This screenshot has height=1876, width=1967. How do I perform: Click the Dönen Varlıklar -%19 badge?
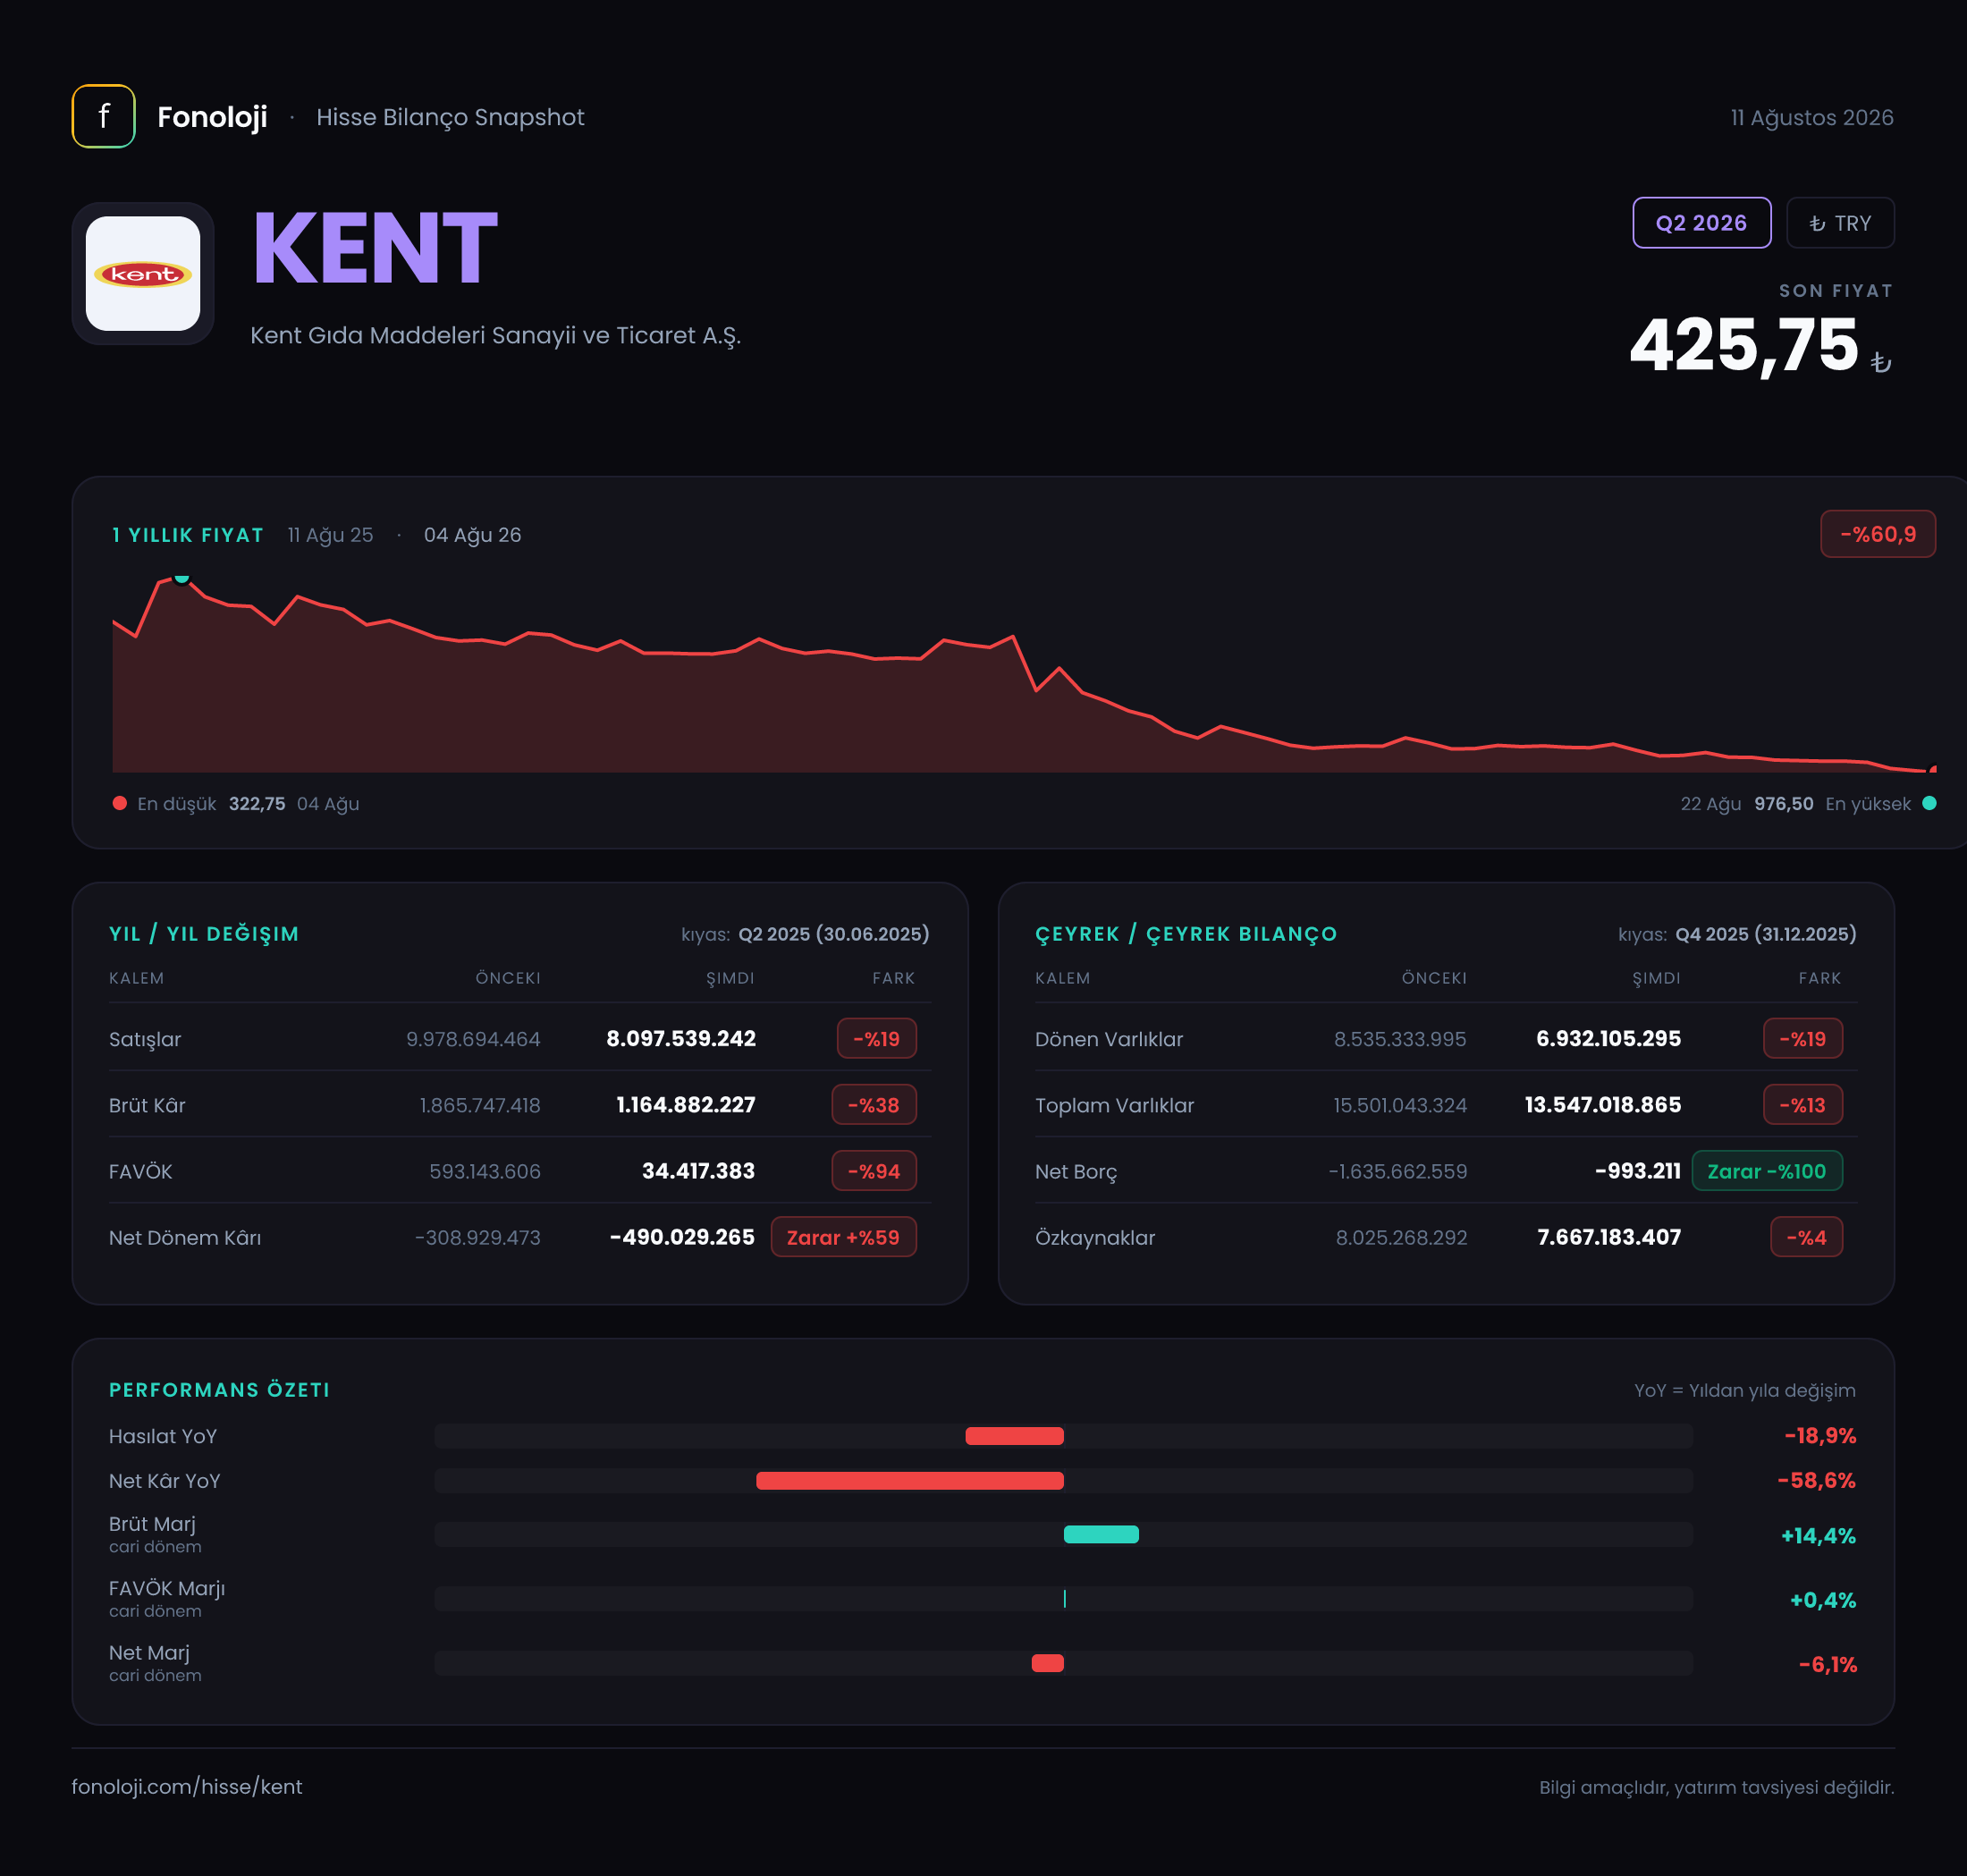point(1802,1038)
